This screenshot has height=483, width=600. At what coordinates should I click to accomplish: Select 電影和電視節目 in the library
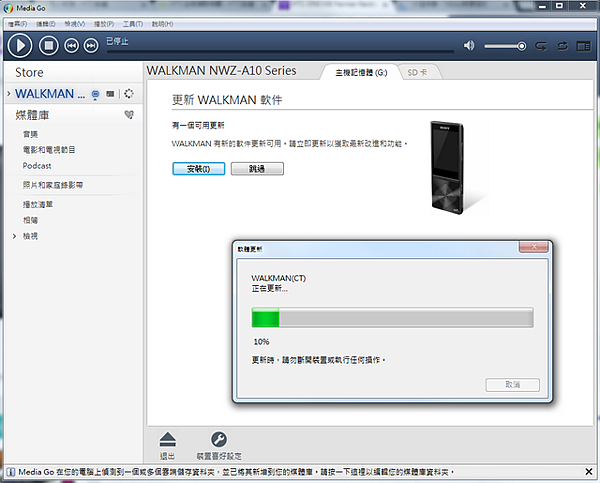[49, 150]
